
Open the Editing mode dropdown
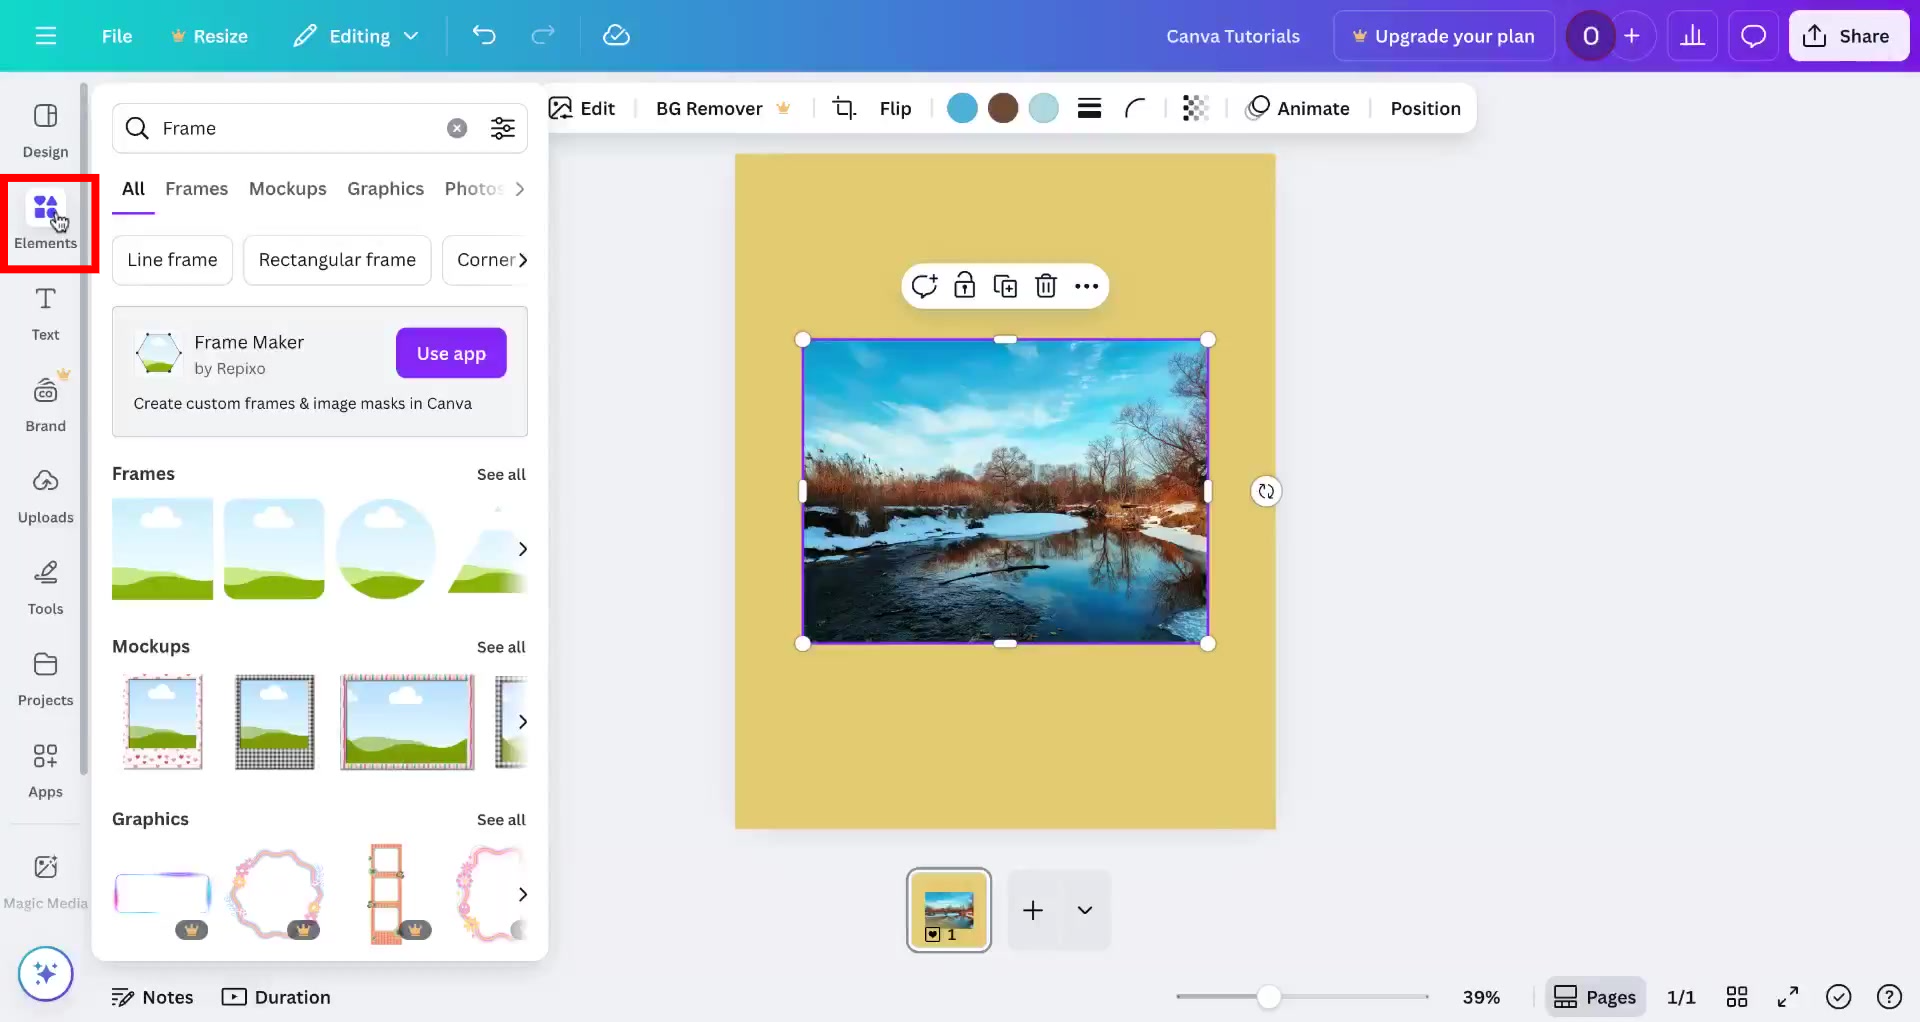click(x=356, y=35)
